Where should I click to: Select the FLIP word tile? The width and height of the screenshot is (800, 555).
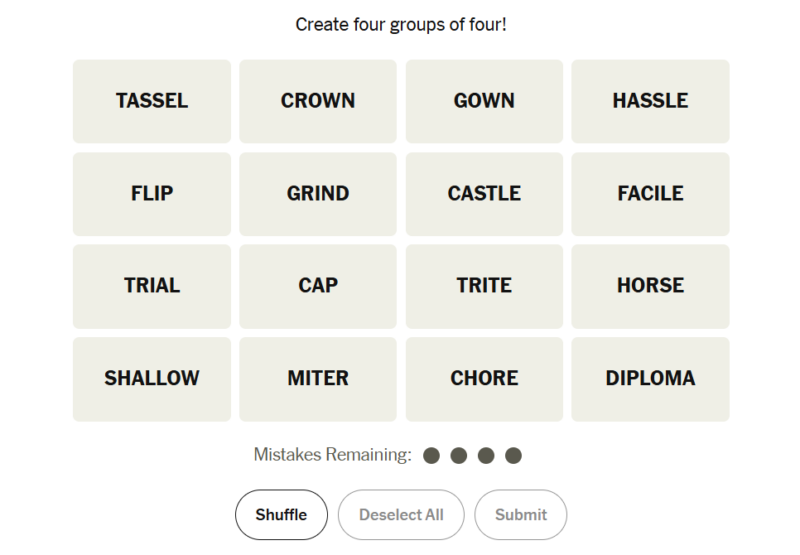tap(152, 194)
